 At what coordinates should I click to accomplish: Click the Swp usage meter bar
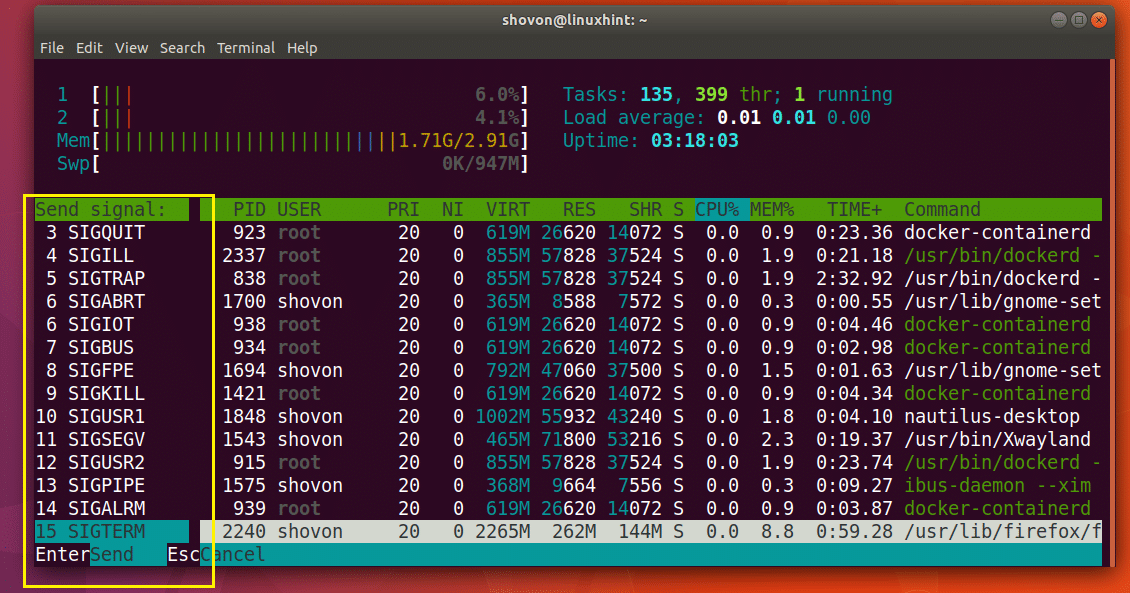tap(293, 164)
